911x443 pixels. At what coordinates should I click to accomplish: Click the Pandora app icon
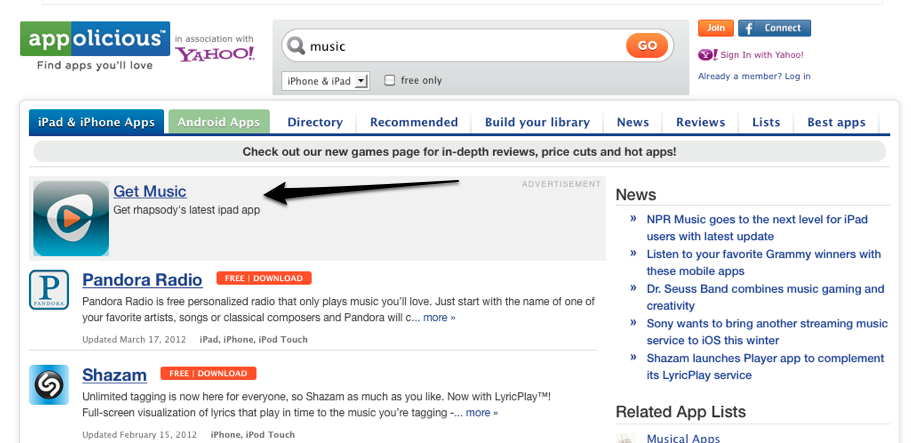pos(49,290)
